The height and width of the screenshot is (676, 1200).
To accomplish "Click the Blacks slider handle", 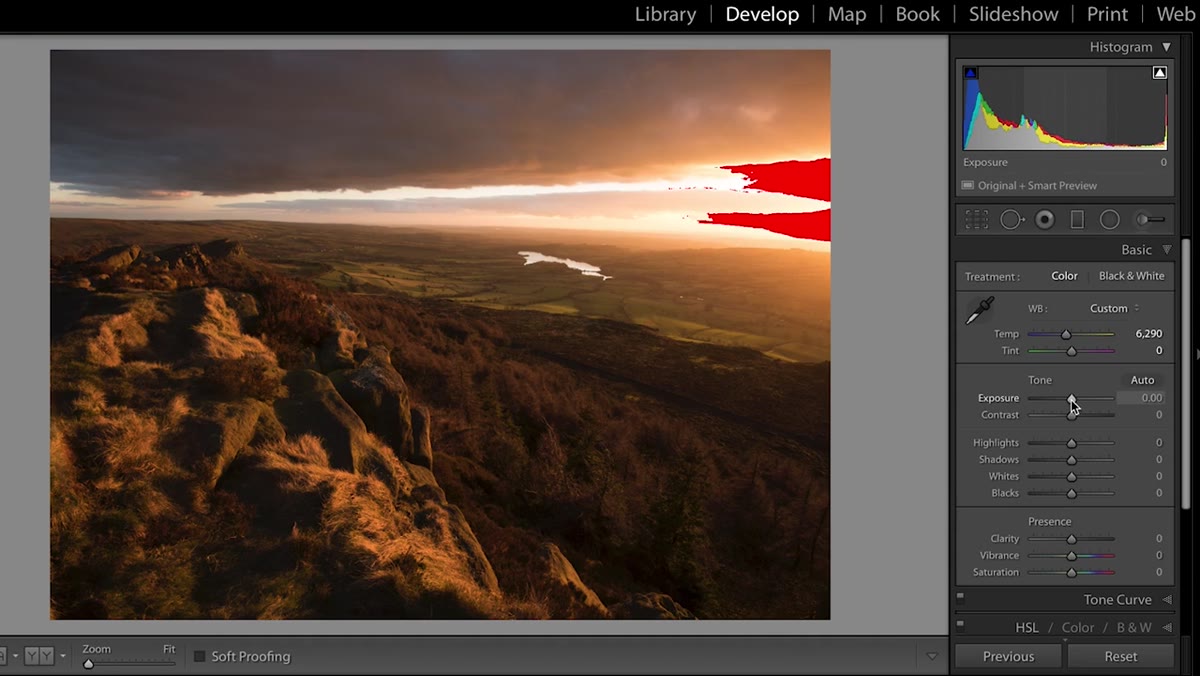I will tap(1071, 493).
